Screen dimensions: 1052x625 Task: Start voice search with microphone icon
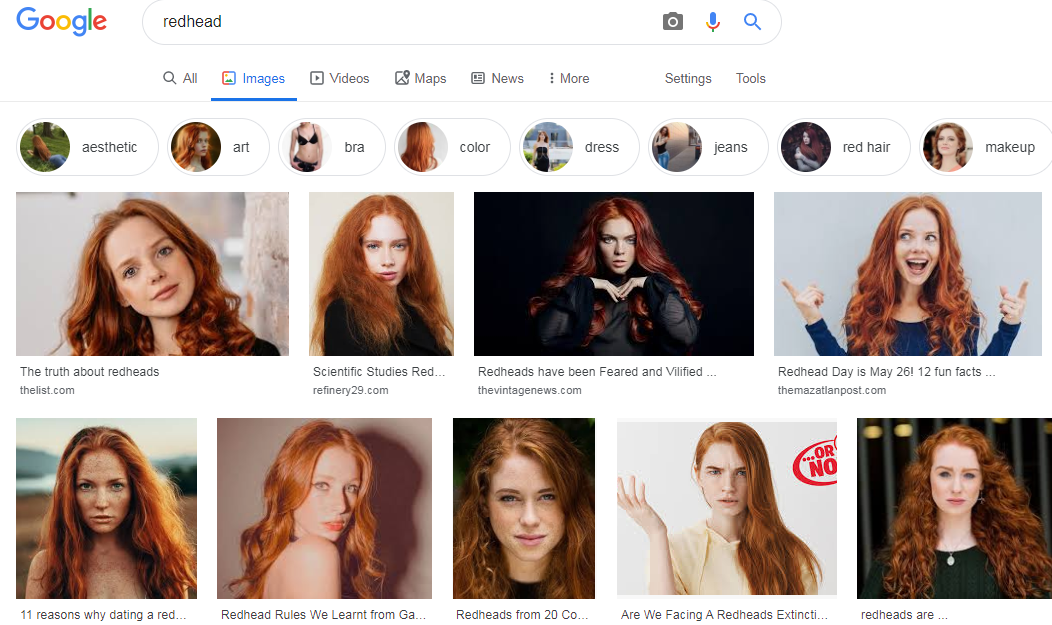click(x=713, y=21)
